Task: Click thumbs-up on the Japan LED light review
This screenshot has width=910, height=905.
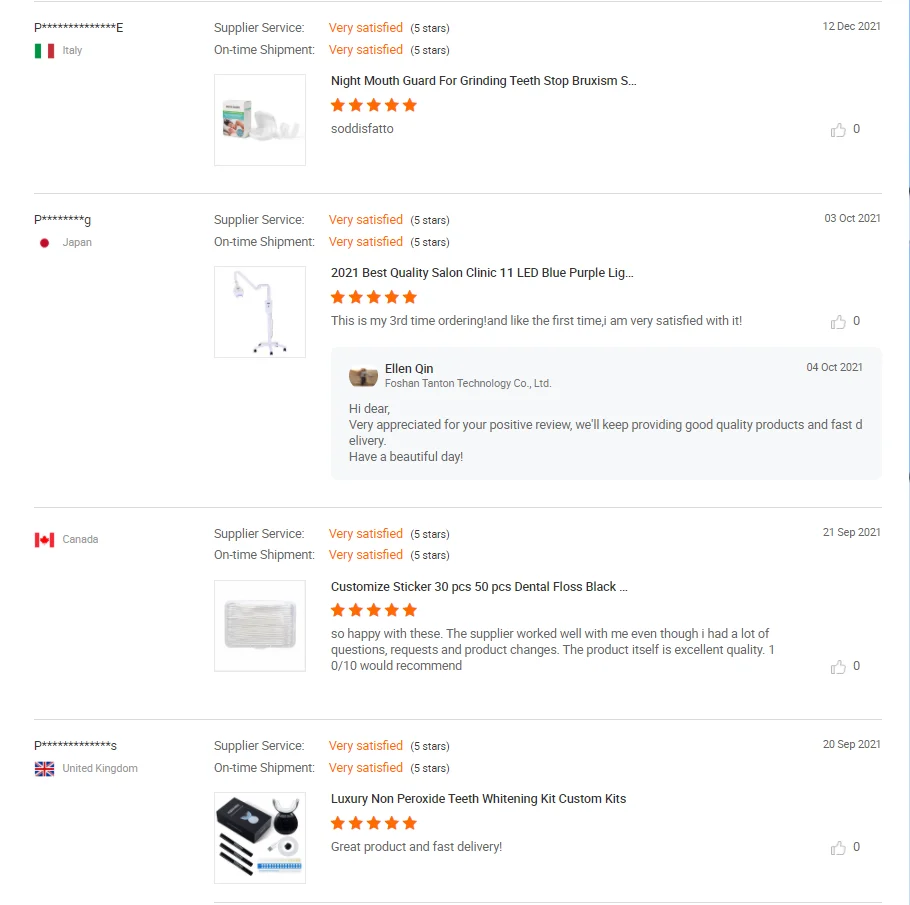Action: [838, 322]
